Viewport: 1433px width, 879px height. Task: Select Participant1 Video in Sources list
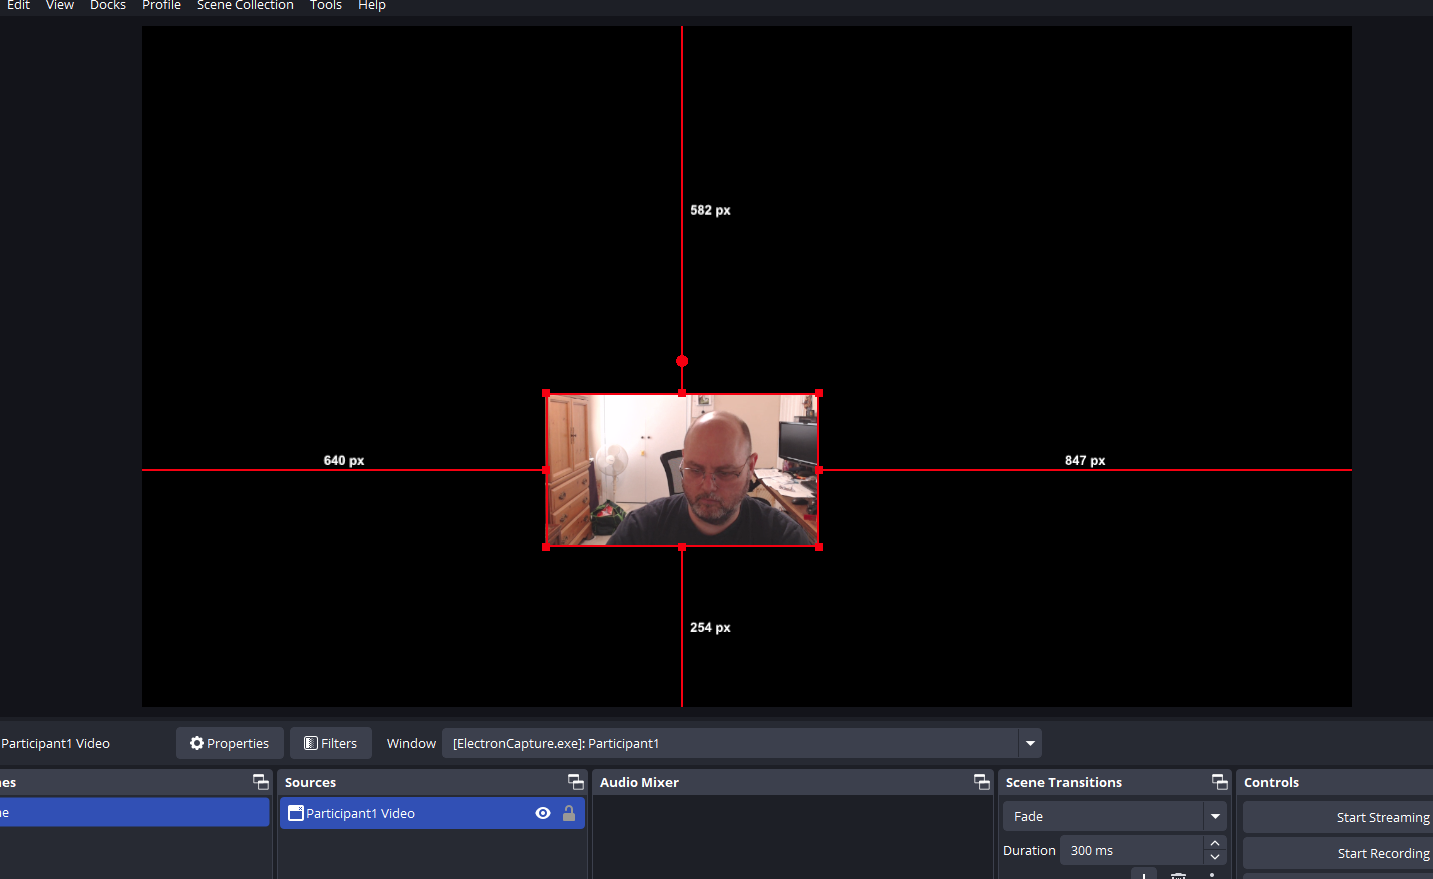431,813
